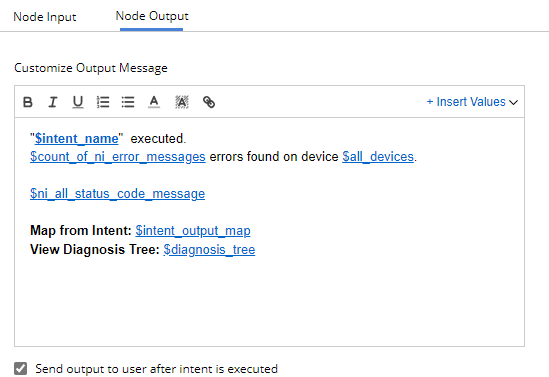Viewport: 549px width, 377px height.
Task: Insert a bulleted list
Action: pos(128,102)
